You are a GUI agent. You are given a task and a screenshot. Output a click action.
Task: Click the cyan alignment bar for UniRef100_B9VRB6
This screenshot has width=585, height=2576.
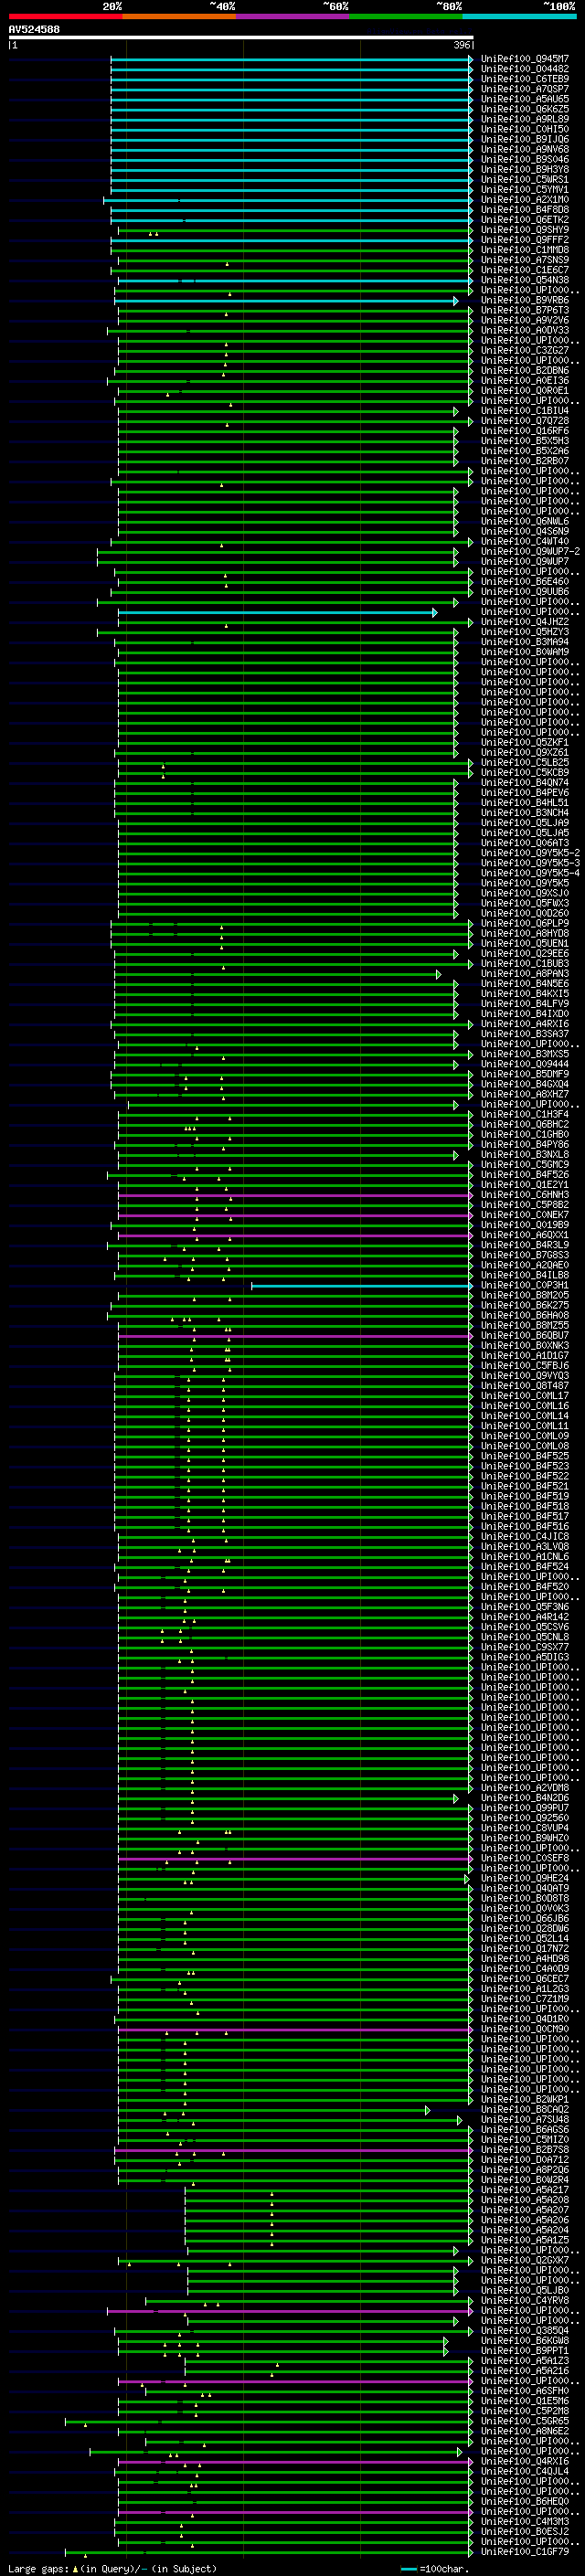[286, 300]
